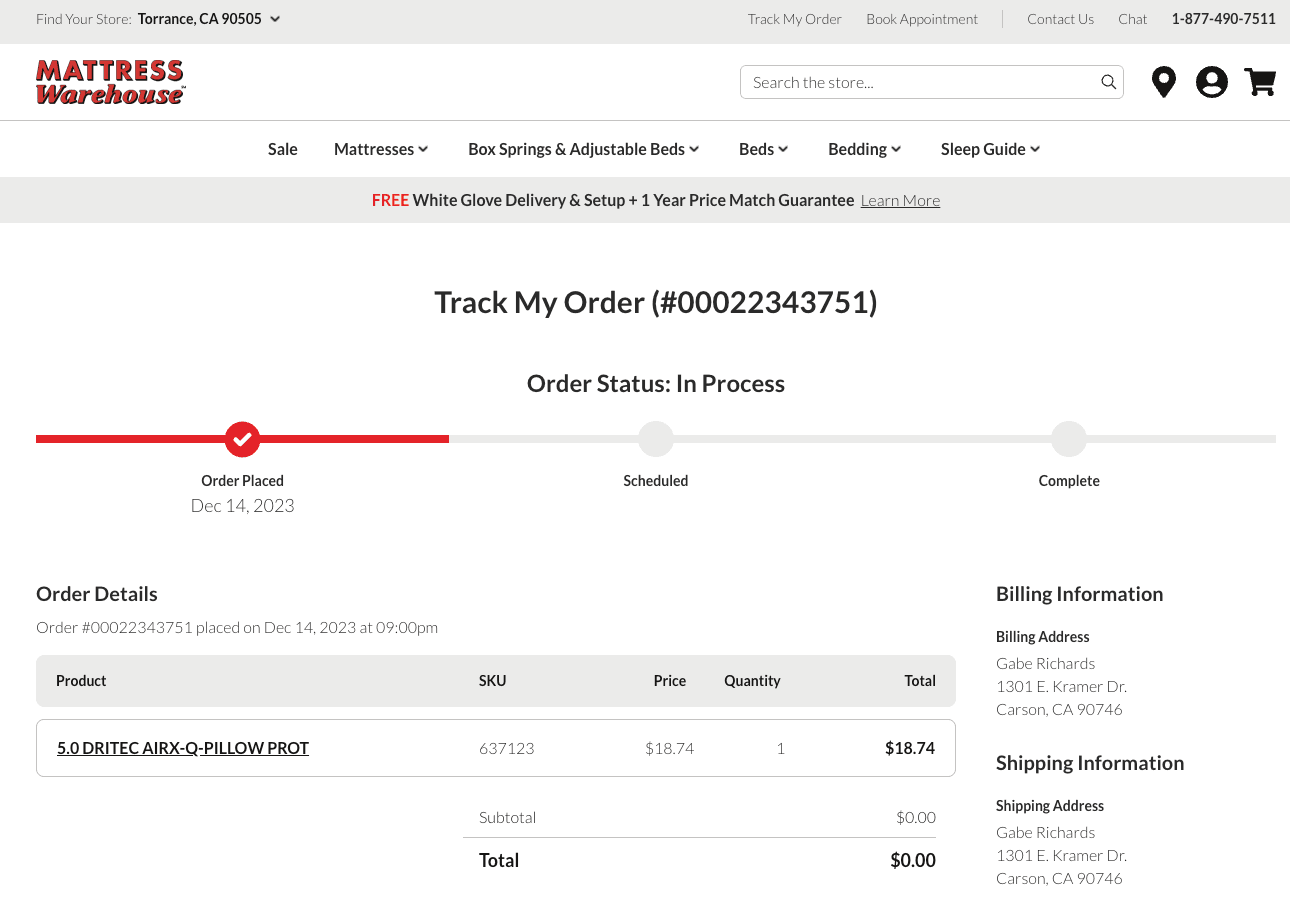
Task: Open the Bedding dropdown menu
Action: (864, 149)
